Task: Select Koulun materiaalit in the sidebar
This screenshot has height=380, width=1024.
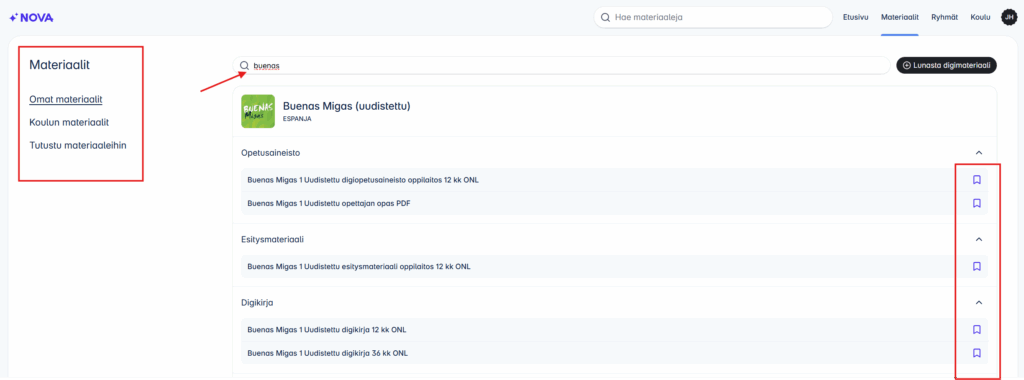Action: 69,122
